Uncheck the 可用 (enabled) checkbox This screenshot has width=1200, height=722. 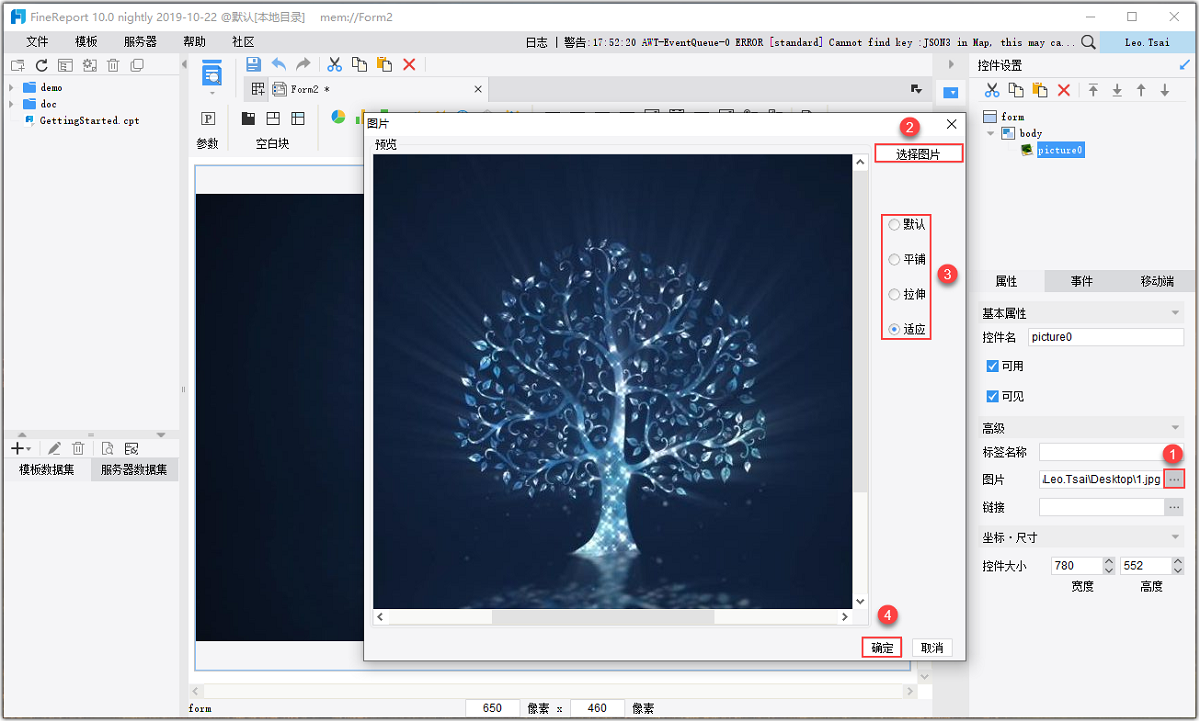coord(992,366)
